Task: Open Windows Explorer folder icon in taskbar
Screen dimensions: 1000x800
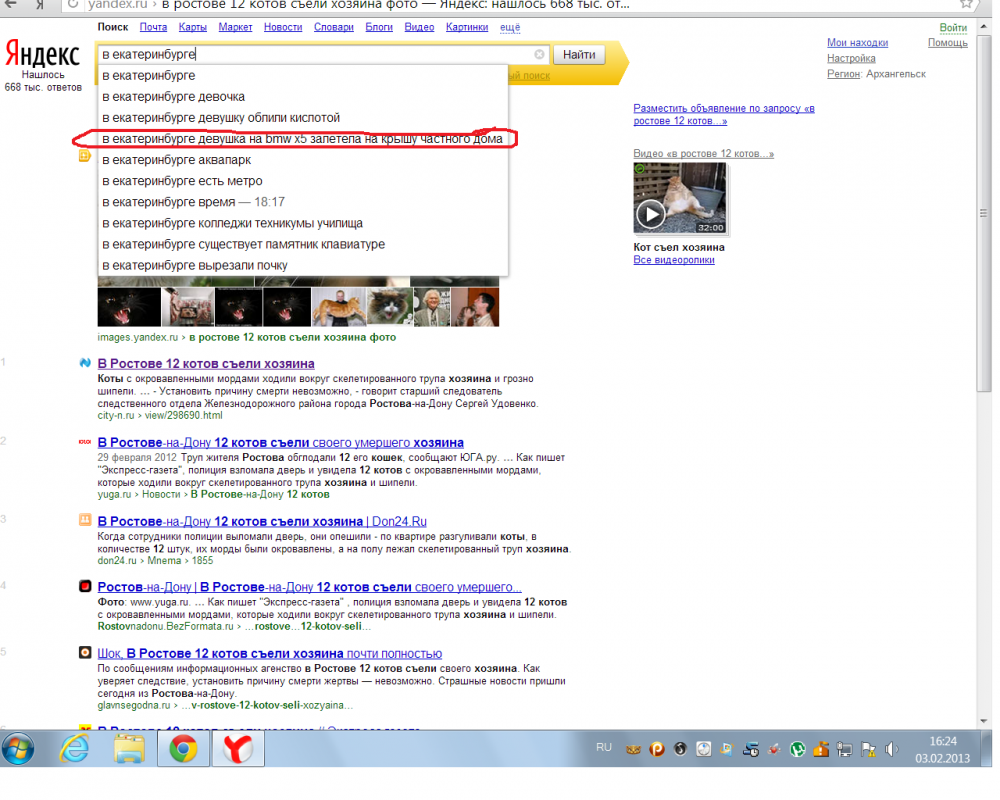Action: pyautogui.click(x=129, y=749)
